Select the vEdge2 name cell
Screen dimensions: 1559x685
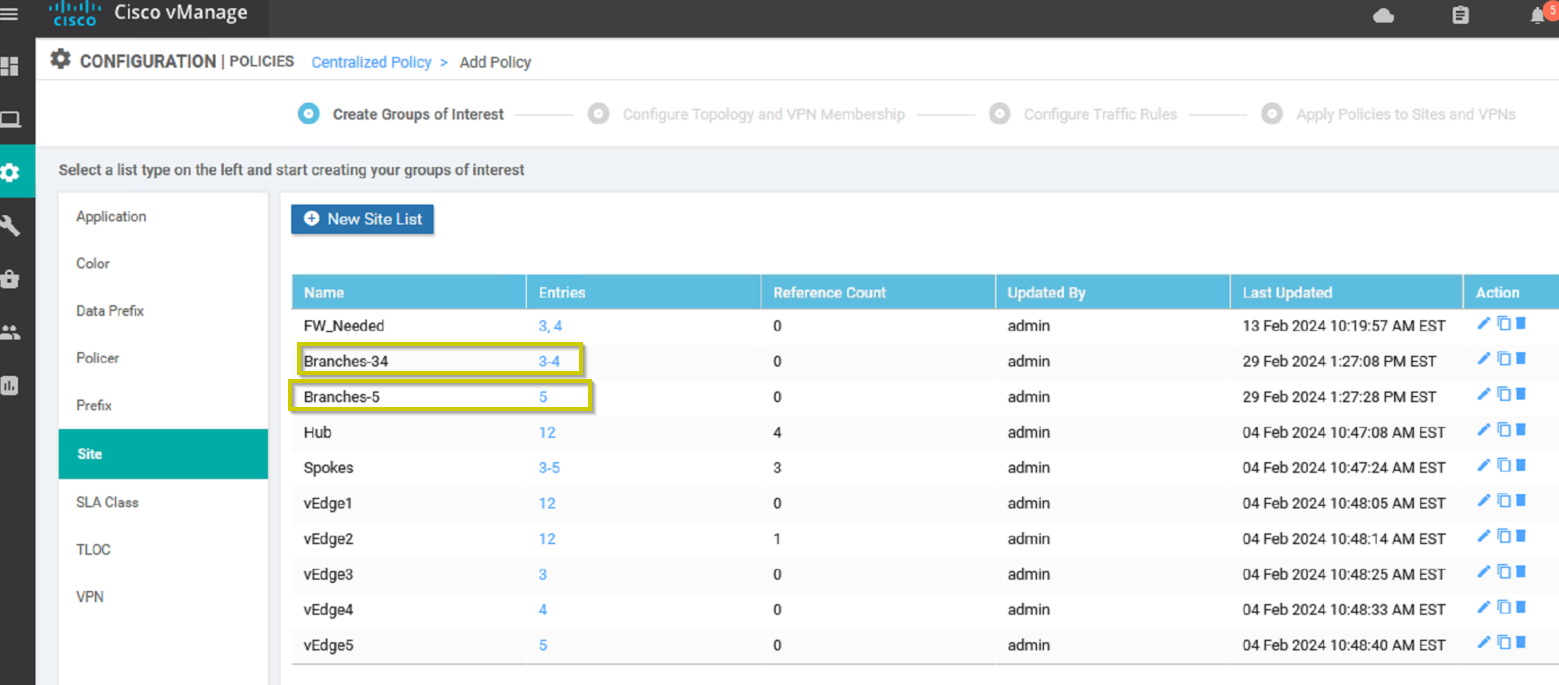[329, 539]
